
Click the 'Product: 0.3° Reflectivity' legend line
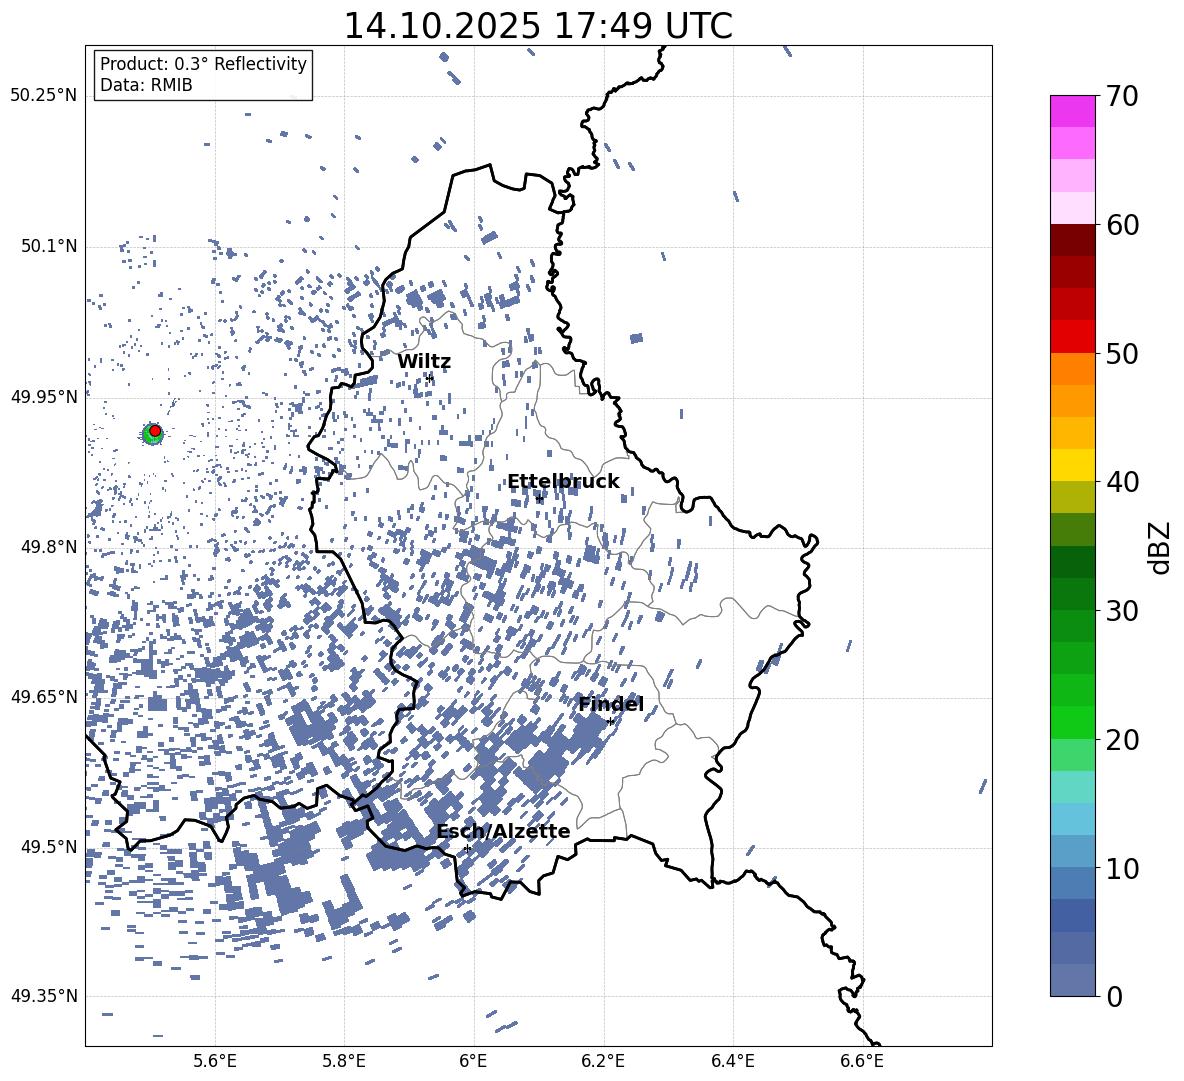tap(203, 64)
